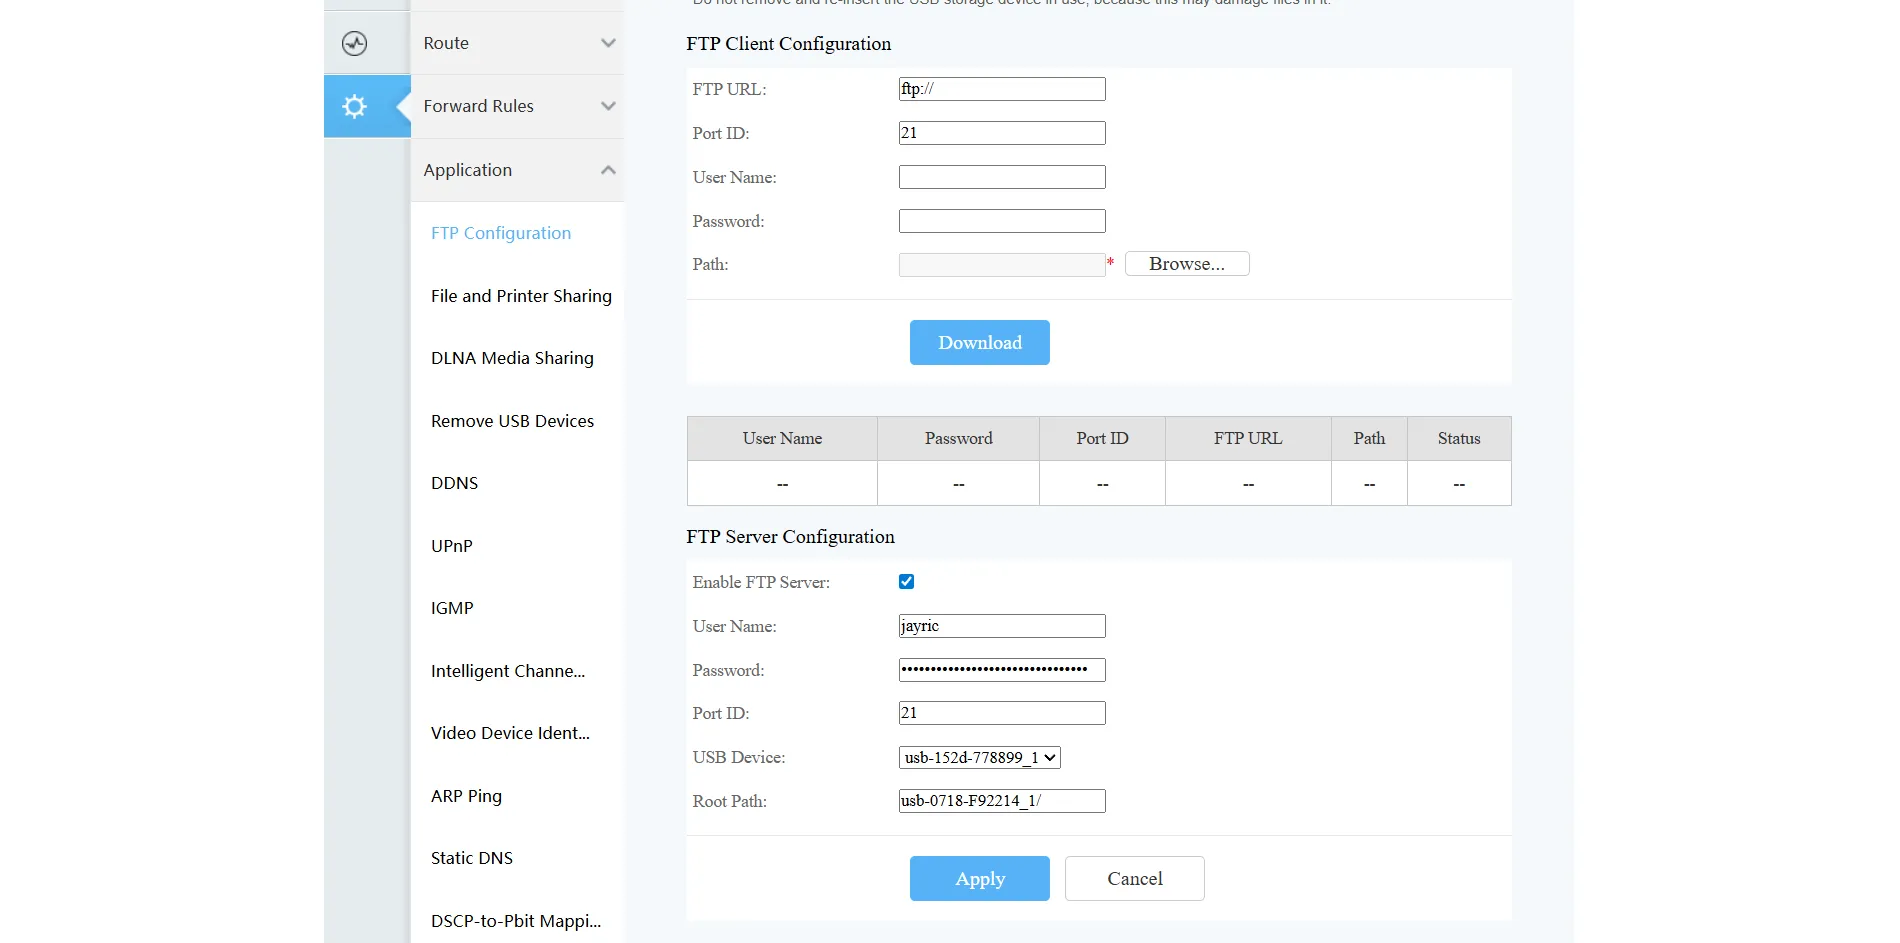1900x943 pixels.
Task: Cancel the FTP Server changes
Action: [1134, 878]
